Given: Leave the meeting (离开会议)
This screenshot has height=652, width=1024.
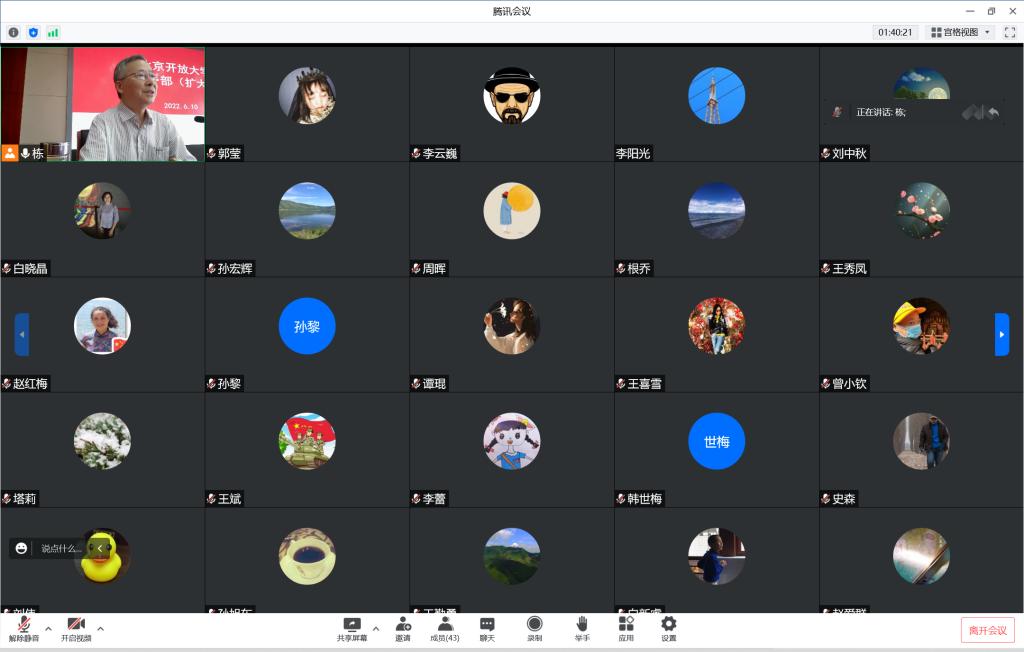Looking at the screenshot, I should pyautogui.click(x=988, y=629).
